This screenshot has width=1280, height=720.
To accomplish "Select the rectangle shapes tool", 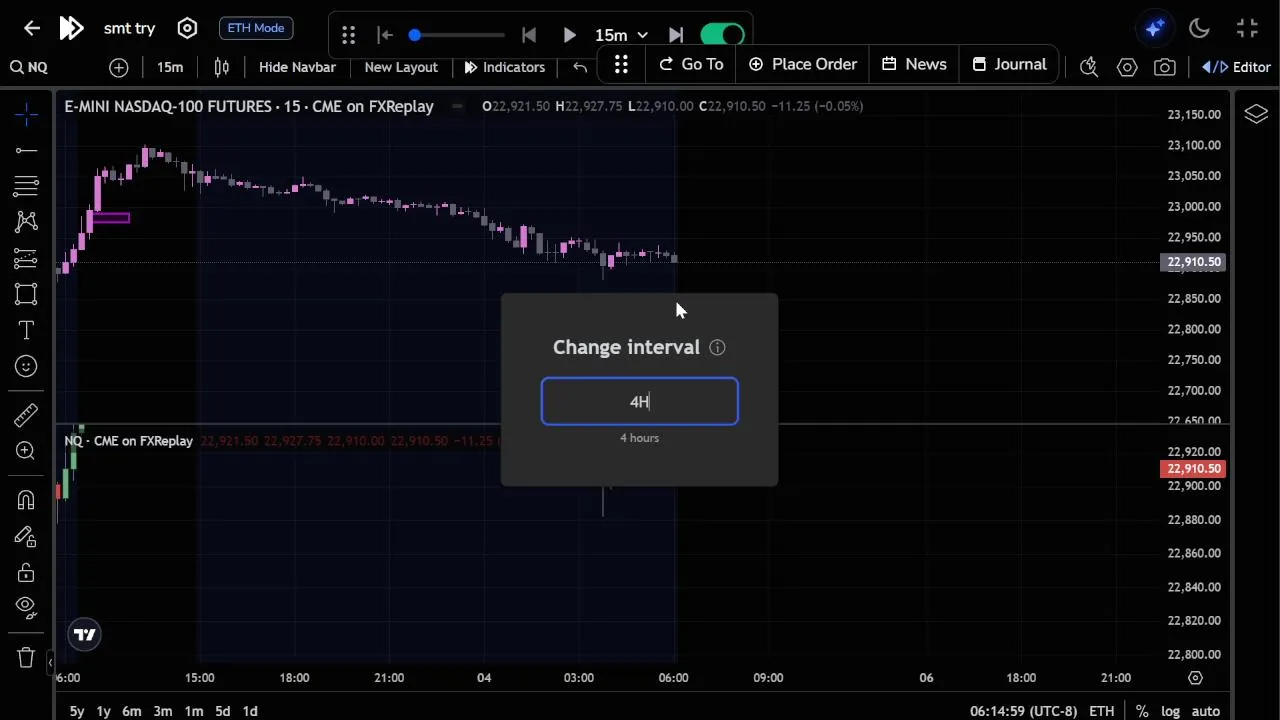I will pos(26,294).
